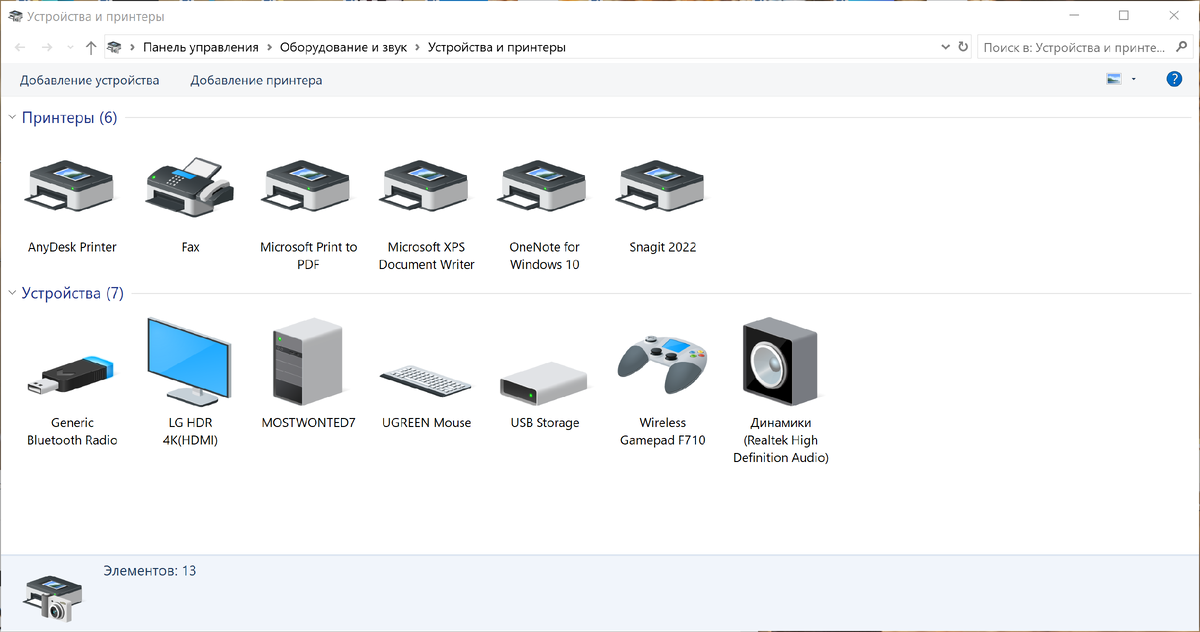Select the Realtek speaker Динамики icon
This screenshot has height=632, width=1200.
tap(780, 362)
